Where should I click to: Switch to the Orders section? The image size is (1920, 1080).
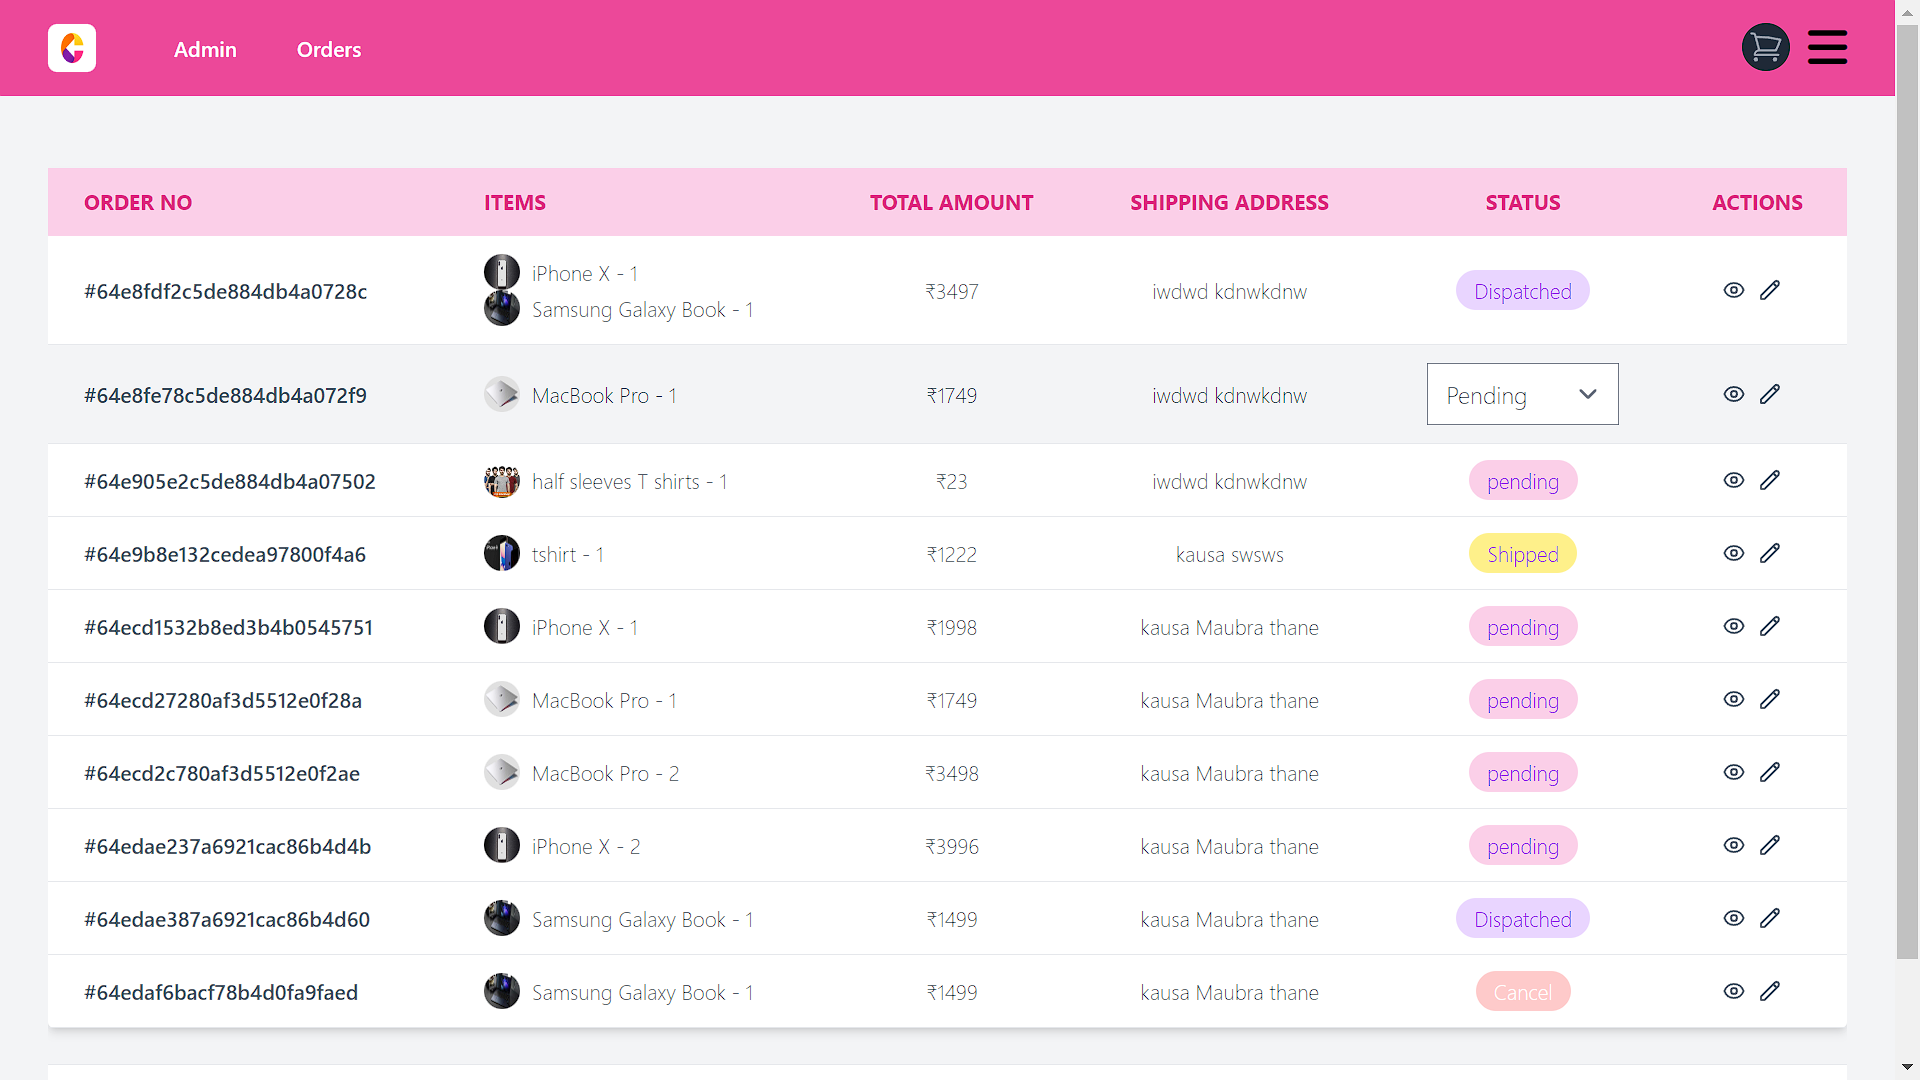pyautogui.click(x=328, y=49)
